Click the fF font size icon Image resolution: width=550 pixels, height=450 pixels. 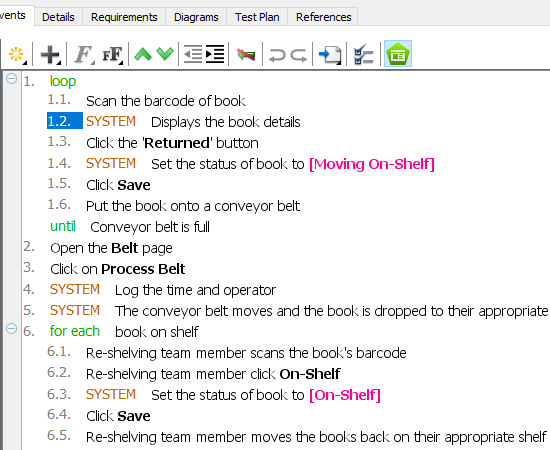[x=113, y=54]
